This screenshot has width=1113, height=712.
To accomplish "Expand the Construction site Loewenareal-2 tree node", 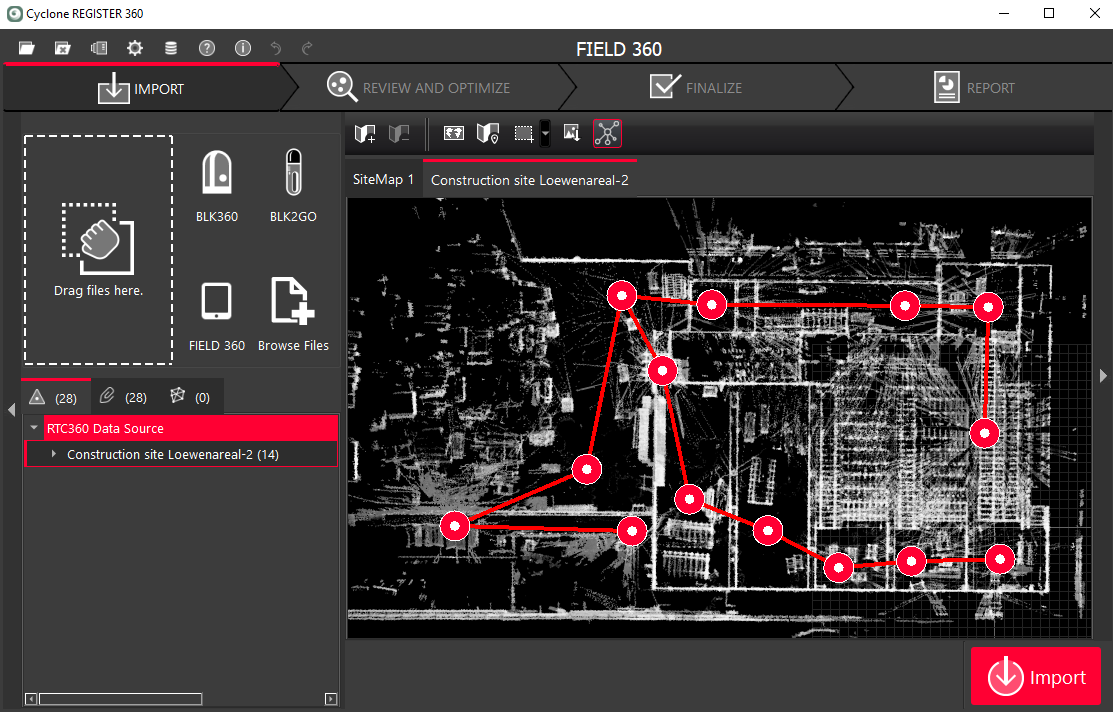I will 53,454.
